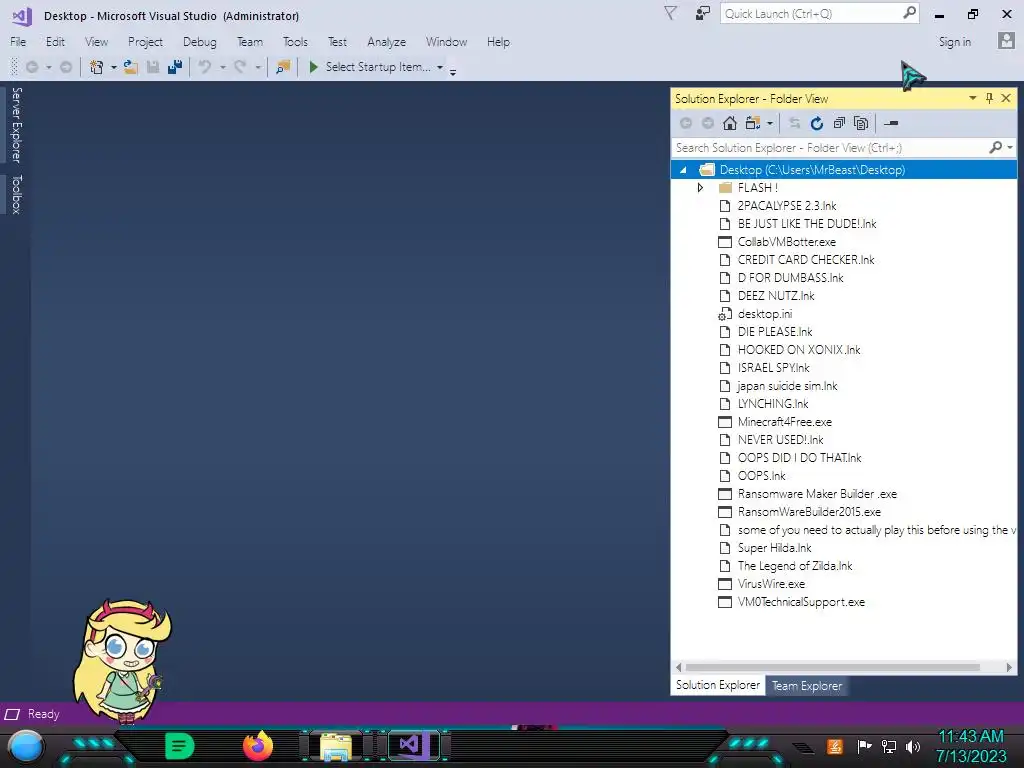Select VirusWire.exe in the list

click(x=771, y=584)
